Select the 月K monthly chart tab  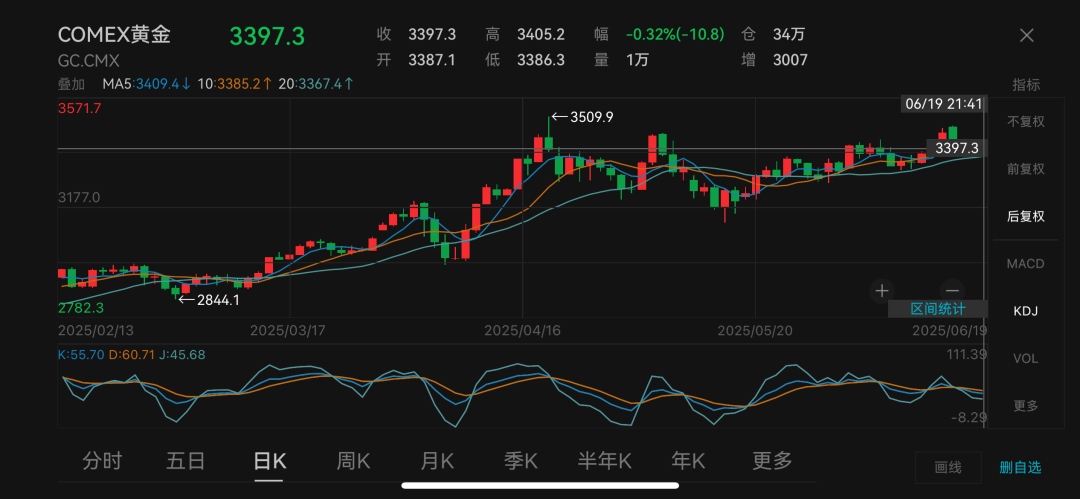[437, 461]
